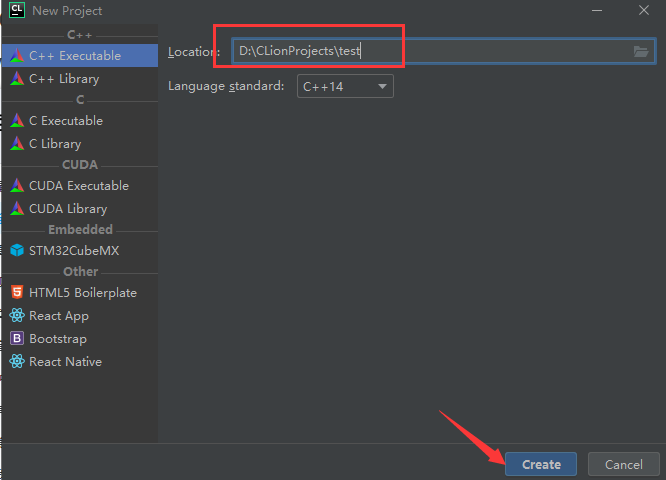Screen dimensions: 666x480
Task: Choose C Library project type
Action: tap(80, 144)
